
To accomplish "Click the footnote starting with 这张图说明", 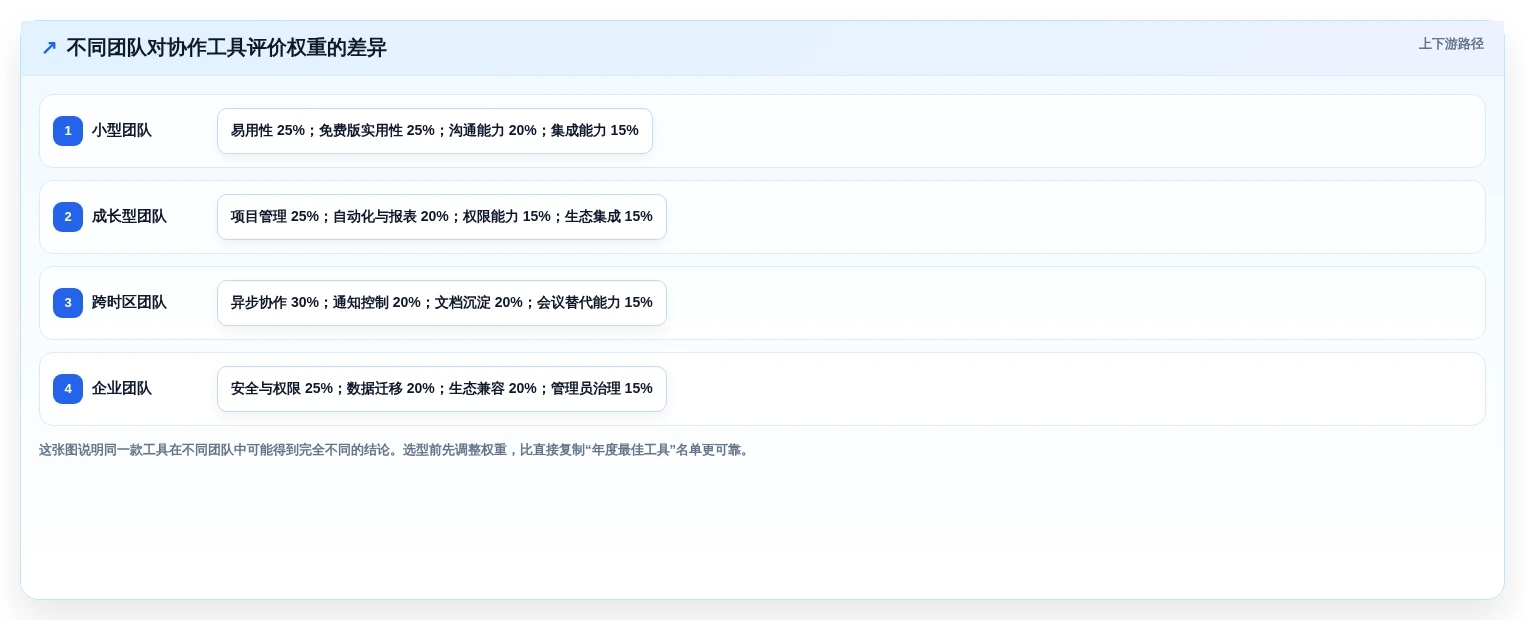I will click(396, 450).
